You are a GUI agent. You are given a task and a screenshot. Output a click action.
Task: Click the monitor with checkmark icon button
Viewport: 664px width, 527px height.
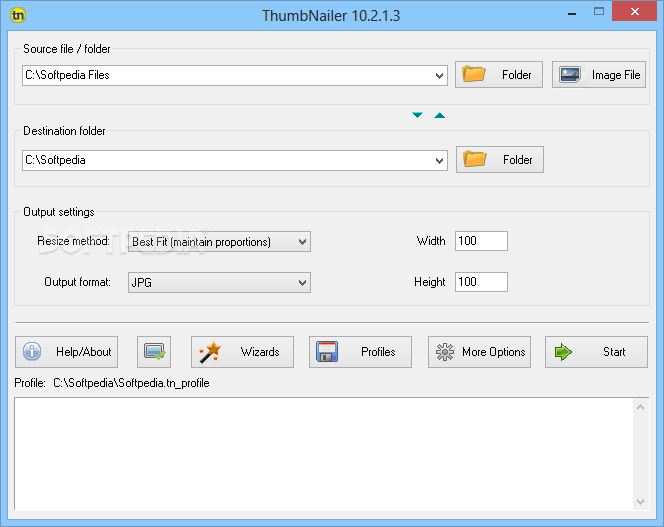click(154, 352)
